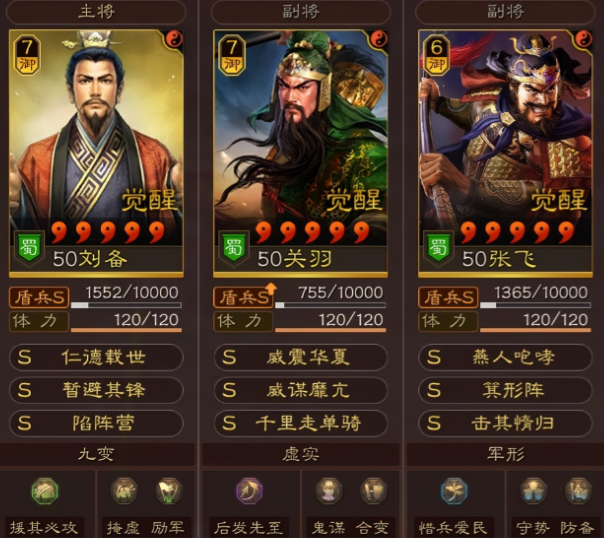Screen dimensions: 604x538
Task: Select the 虚实 tab under 关羽
Action: [300, 454]
